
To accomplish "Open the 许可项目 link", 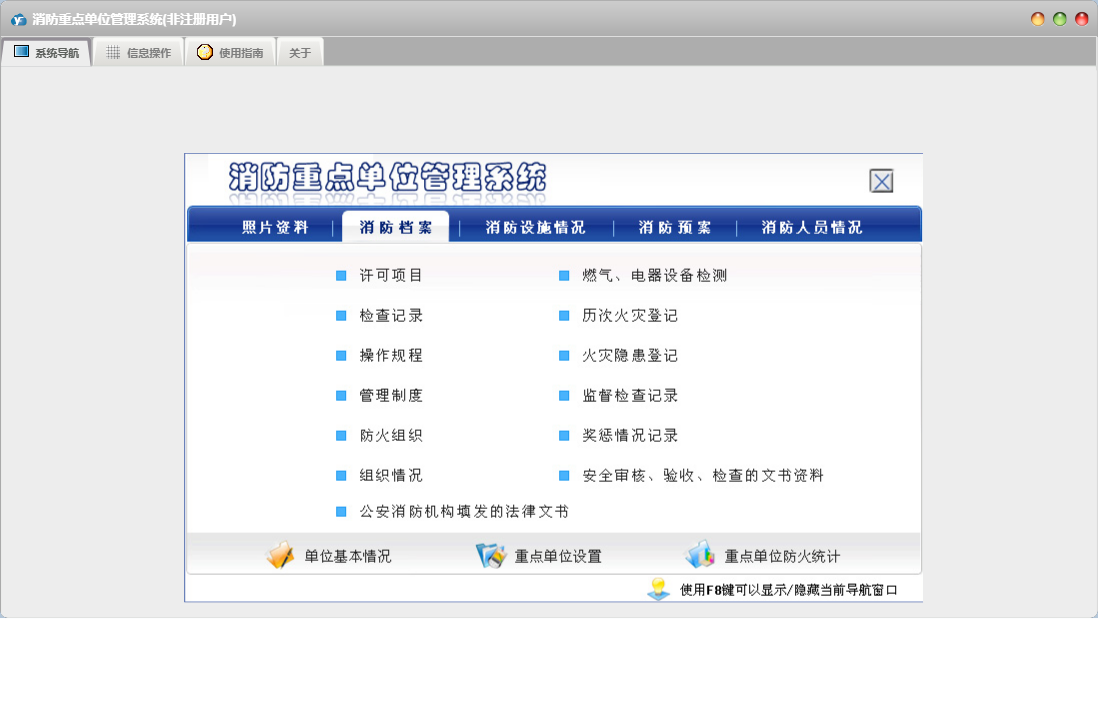I will pos(391,276).
